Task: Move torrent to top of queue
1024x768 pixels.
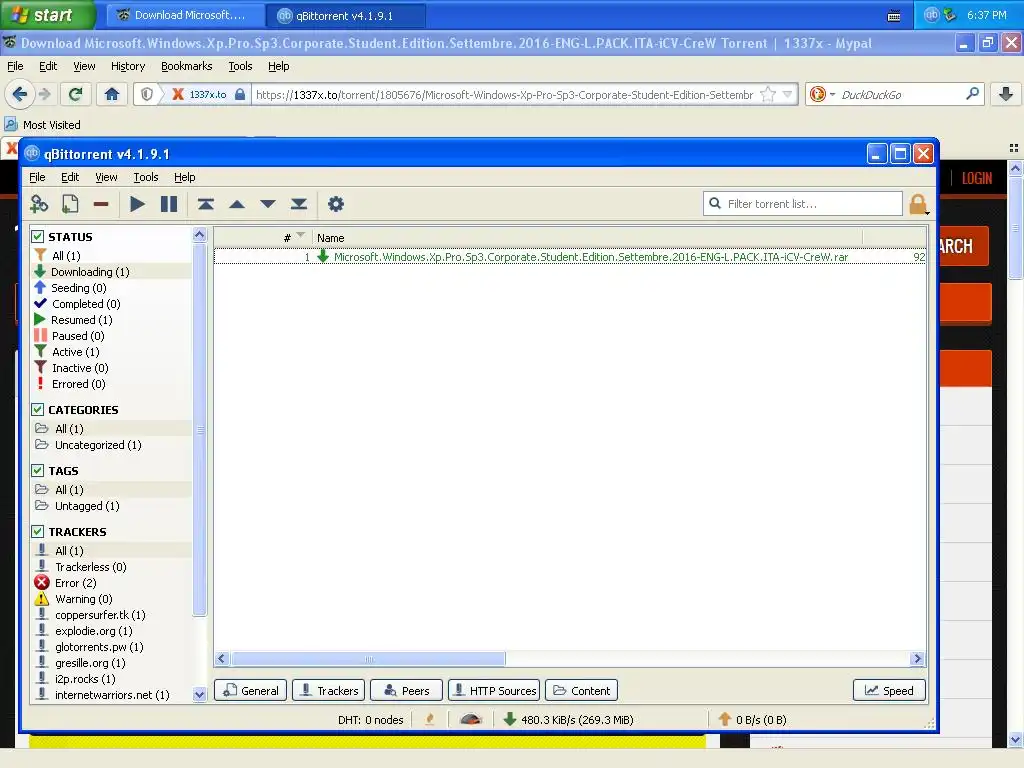Action: point(206,204)
